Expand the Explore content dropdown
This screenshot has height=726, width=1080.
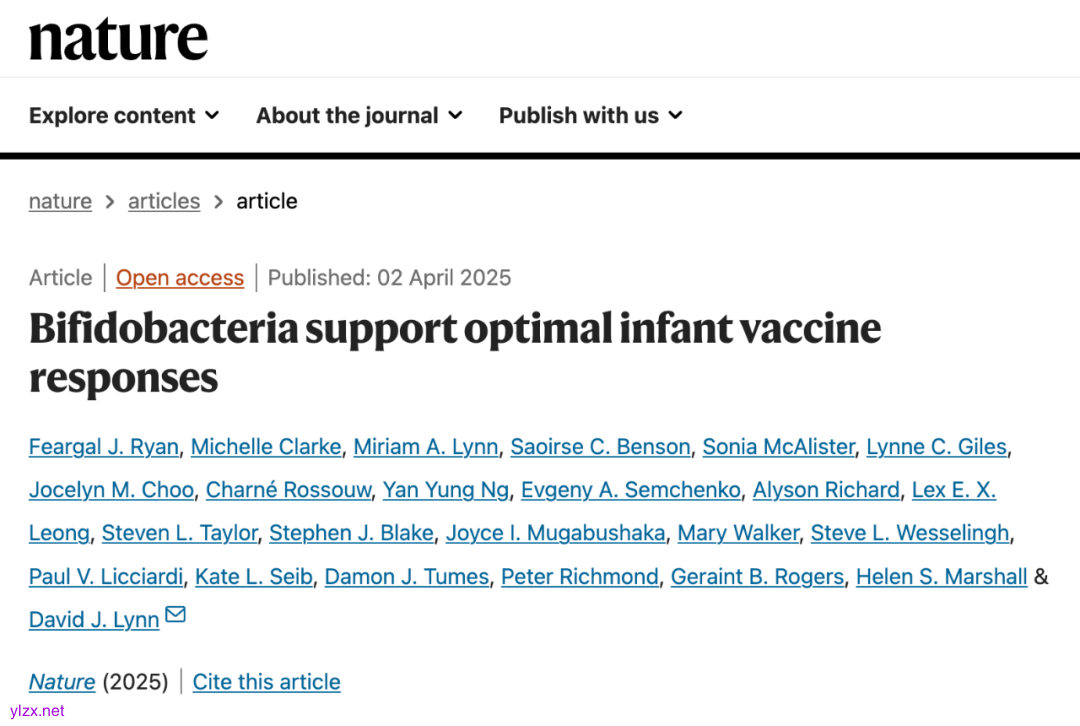point(124,116)
